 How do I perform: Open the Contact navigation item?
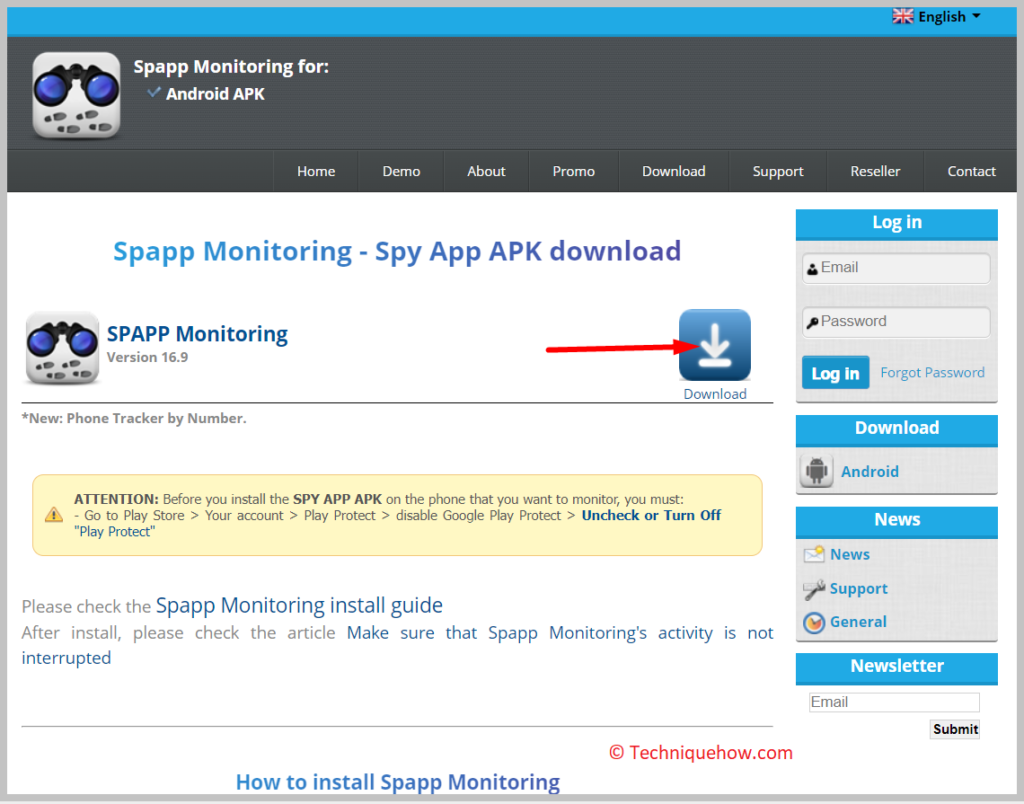tap(971, 171)
